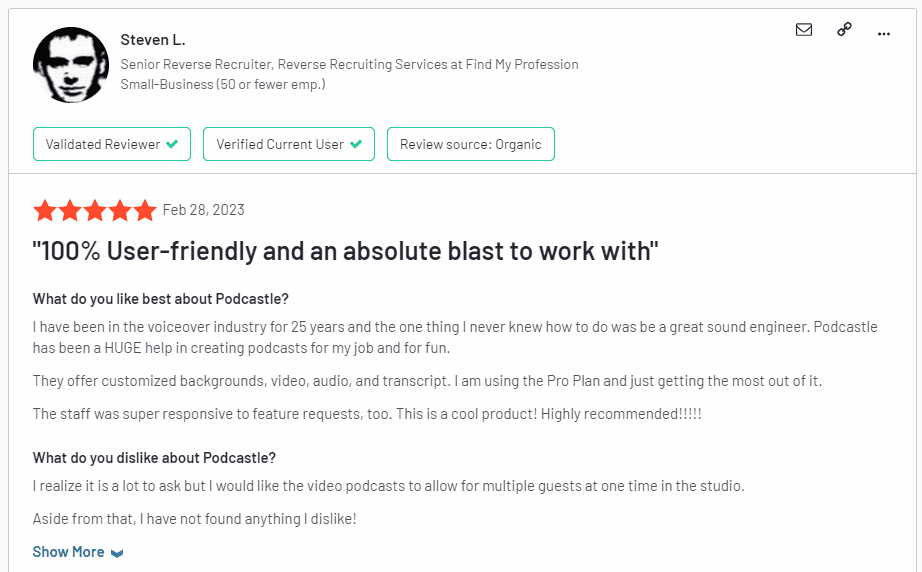The height and width of the screenshot is (572, 922).
Task: Click Steven L.'s profile avatar
Action: coord(71,65)
